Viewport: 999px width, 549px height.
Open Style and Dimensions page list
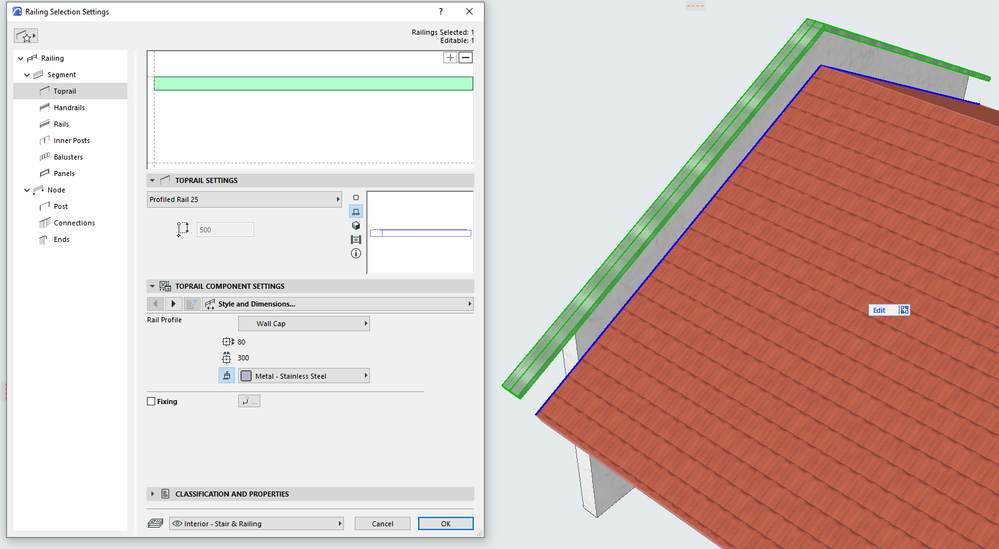pyautogui.click(x=338, y=304)
